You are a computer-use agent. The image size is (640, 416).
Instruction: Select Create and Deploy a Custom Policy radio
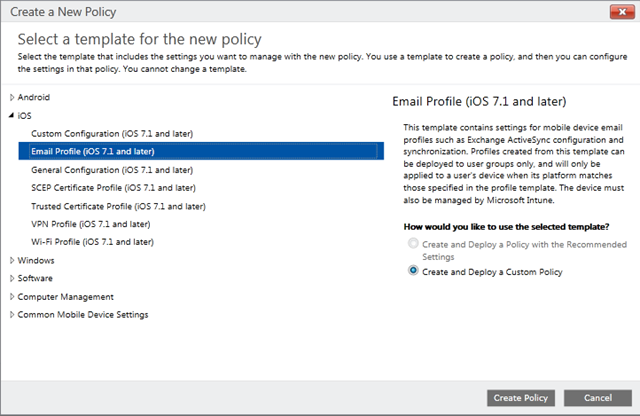pos(413,270)
